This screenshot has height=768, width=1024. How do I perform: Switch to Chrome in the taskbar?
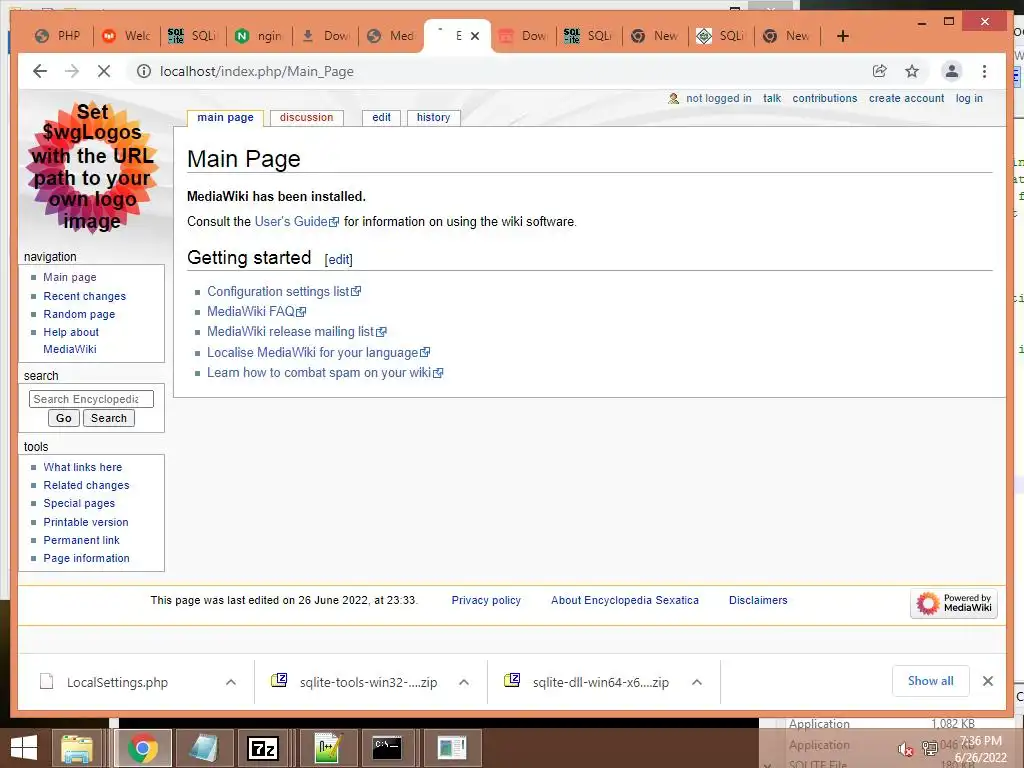(x=142, y=748)
